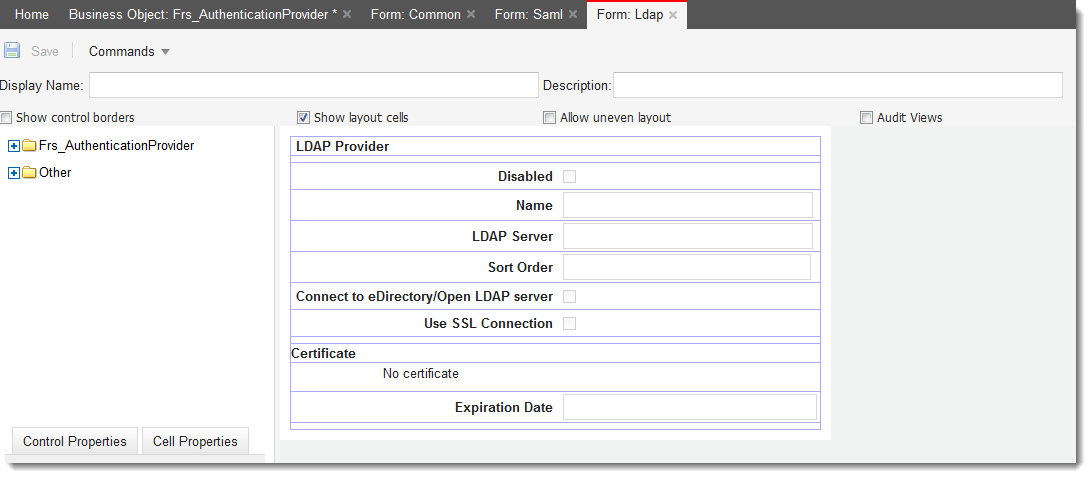Click the Frs_AuthenticationProvider folder icon
The width and height of the screenshot is (1091, 478).
[x=29, y=146]
